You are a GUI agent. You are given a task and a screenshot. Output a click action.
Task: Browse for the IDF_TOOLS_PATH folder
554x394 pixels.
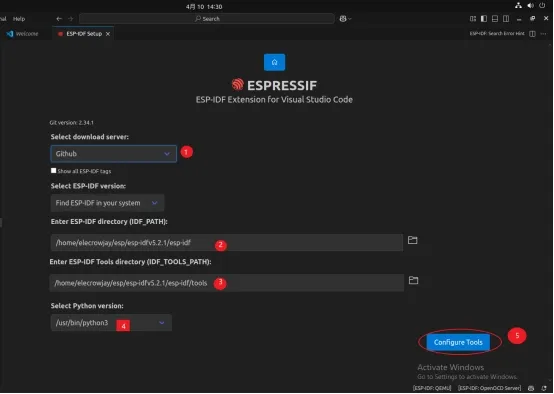point(413,280)
